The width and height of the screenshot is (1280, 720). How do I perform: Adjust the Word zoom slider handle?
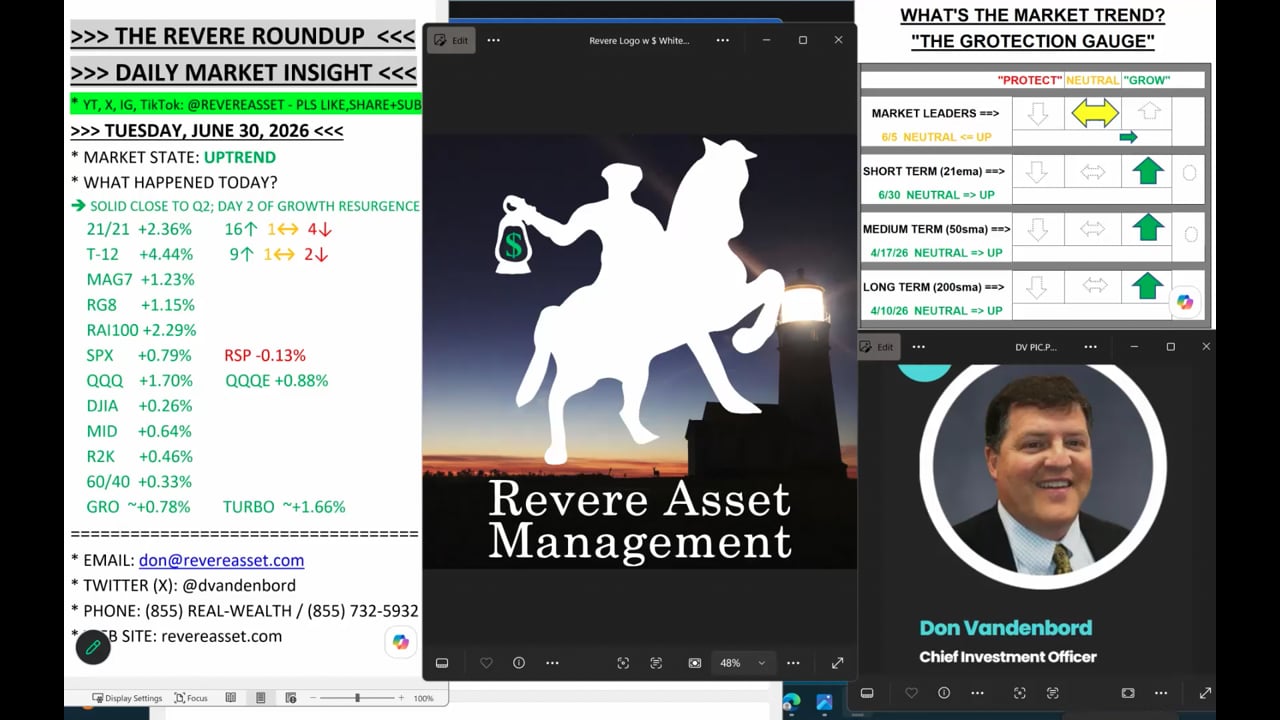[357, 698]
